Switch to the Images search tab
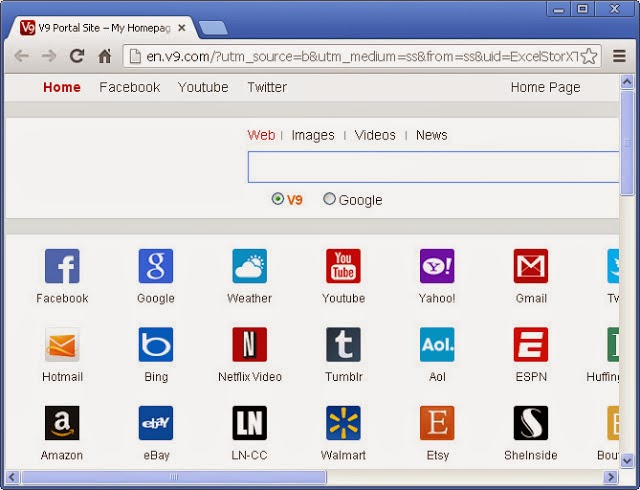This screenshot has height=490, width=640. point(313,135)
